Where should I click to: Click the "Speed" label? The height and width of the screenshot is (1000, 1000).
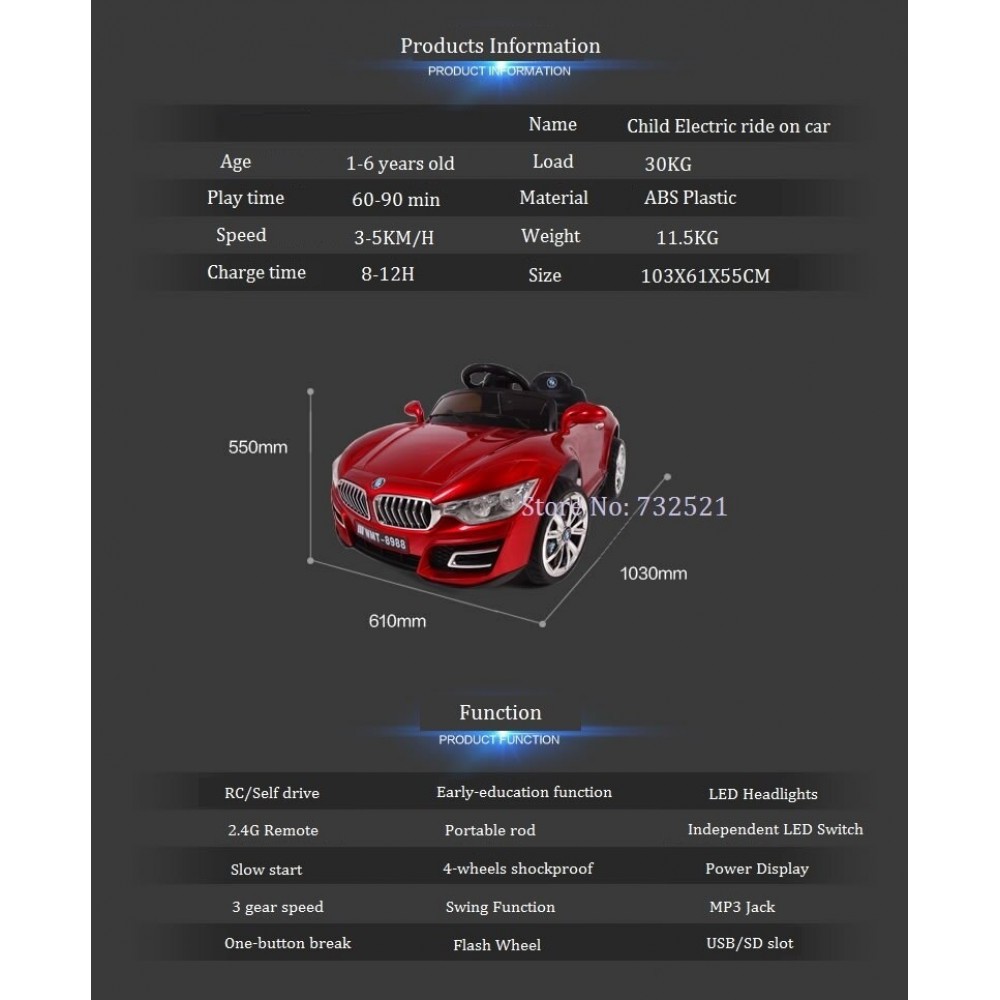point(241,235)
